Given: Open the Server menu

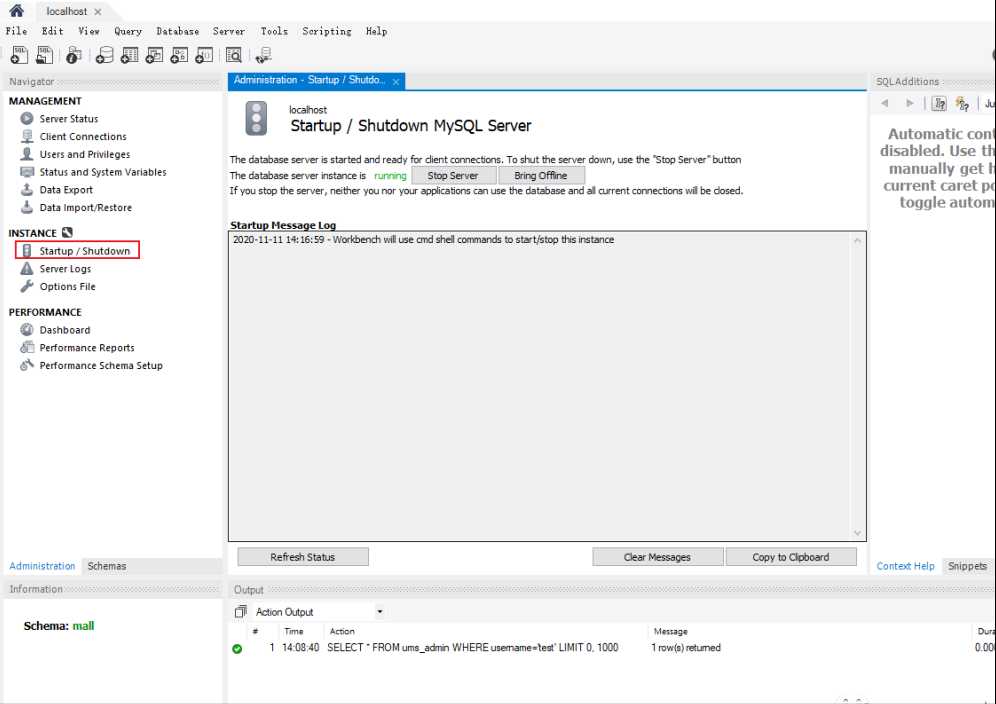Looking at the screenshot, I should pyautogui.click(x=229, y=30).
